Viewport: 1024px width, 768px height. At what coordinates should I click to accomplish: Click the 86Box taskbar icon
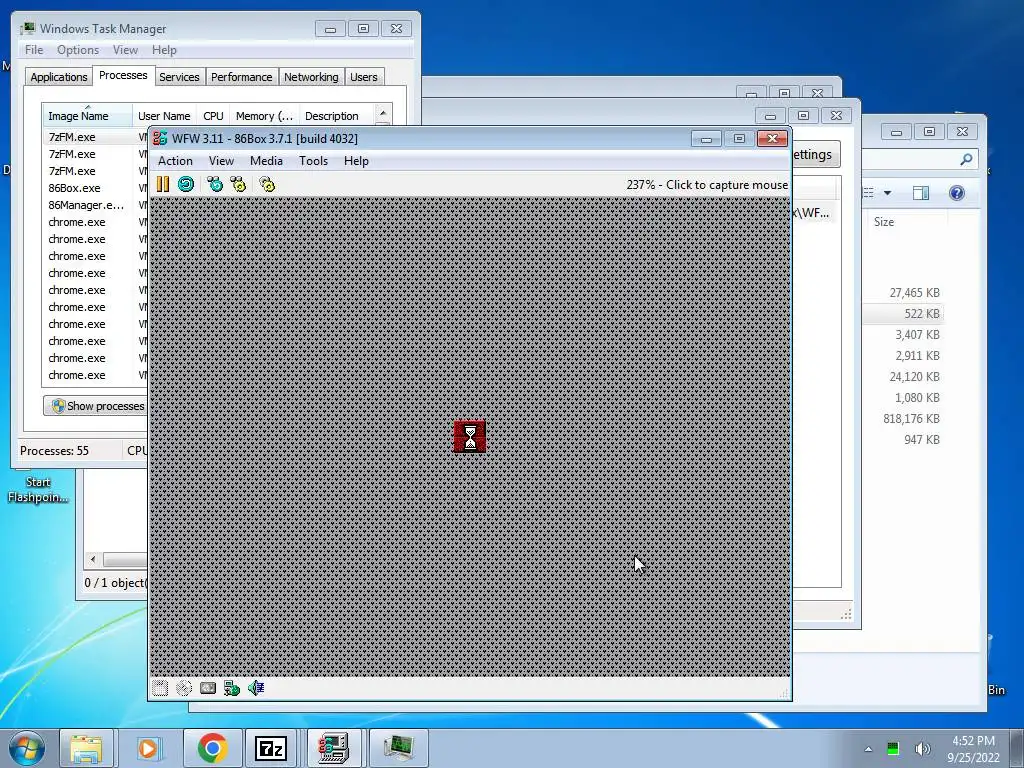point(334,748)
